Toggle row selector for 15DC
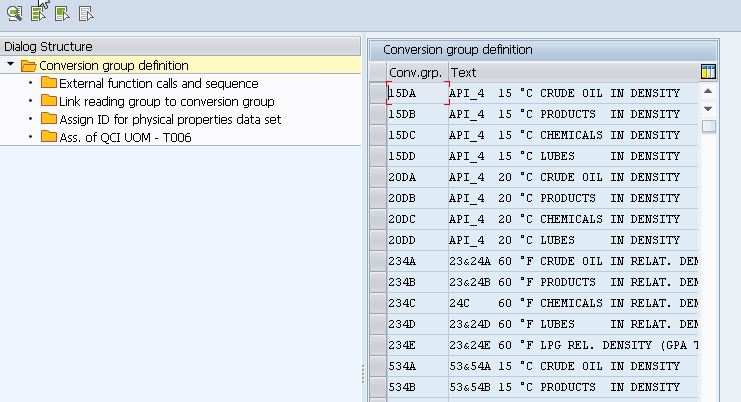 378,135
